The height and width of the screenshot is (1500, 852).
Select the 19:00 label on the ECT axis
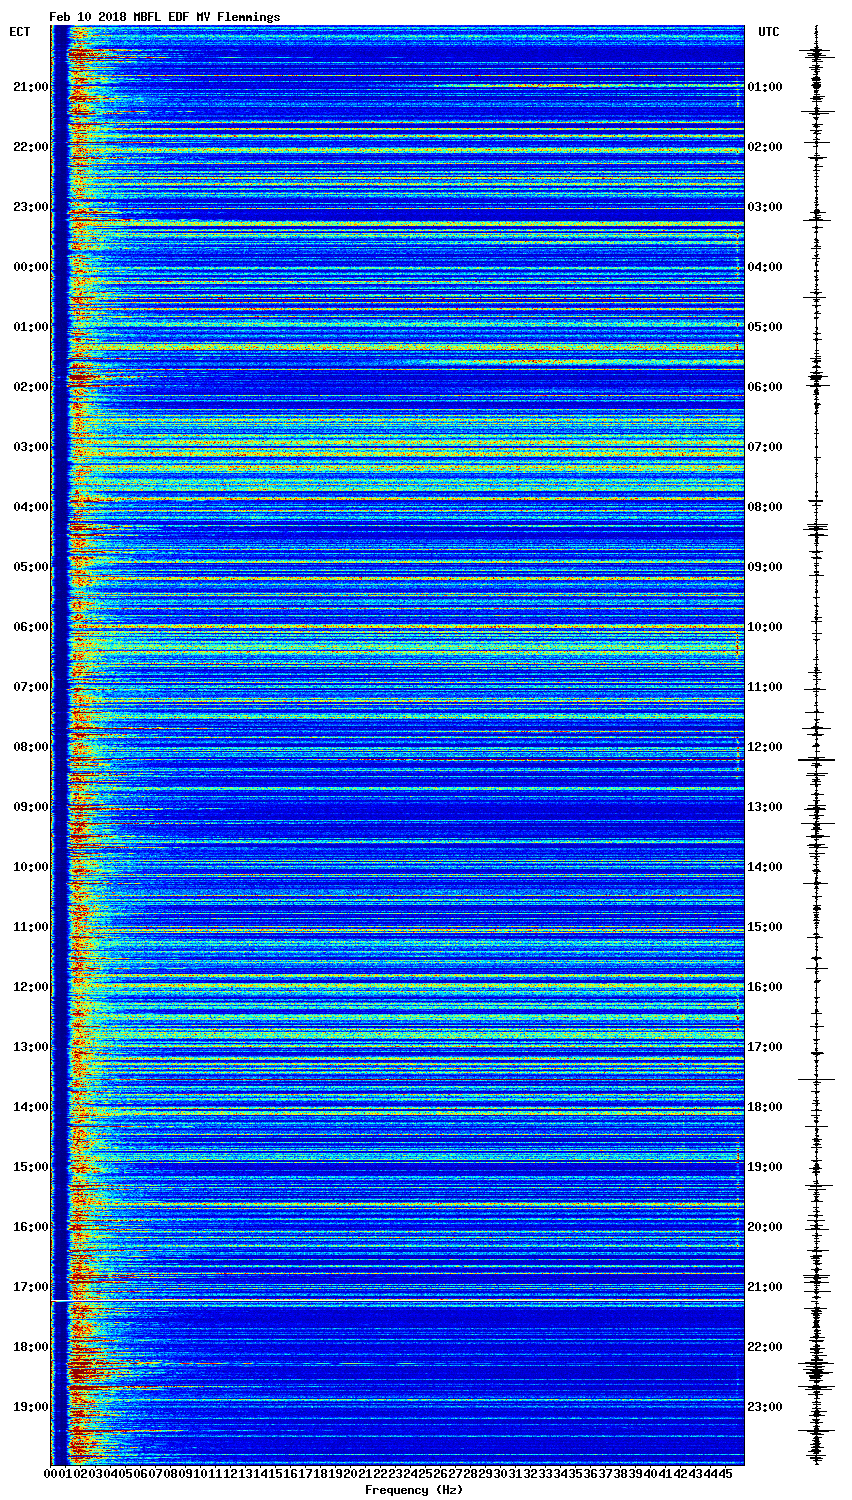point(31,1407)
